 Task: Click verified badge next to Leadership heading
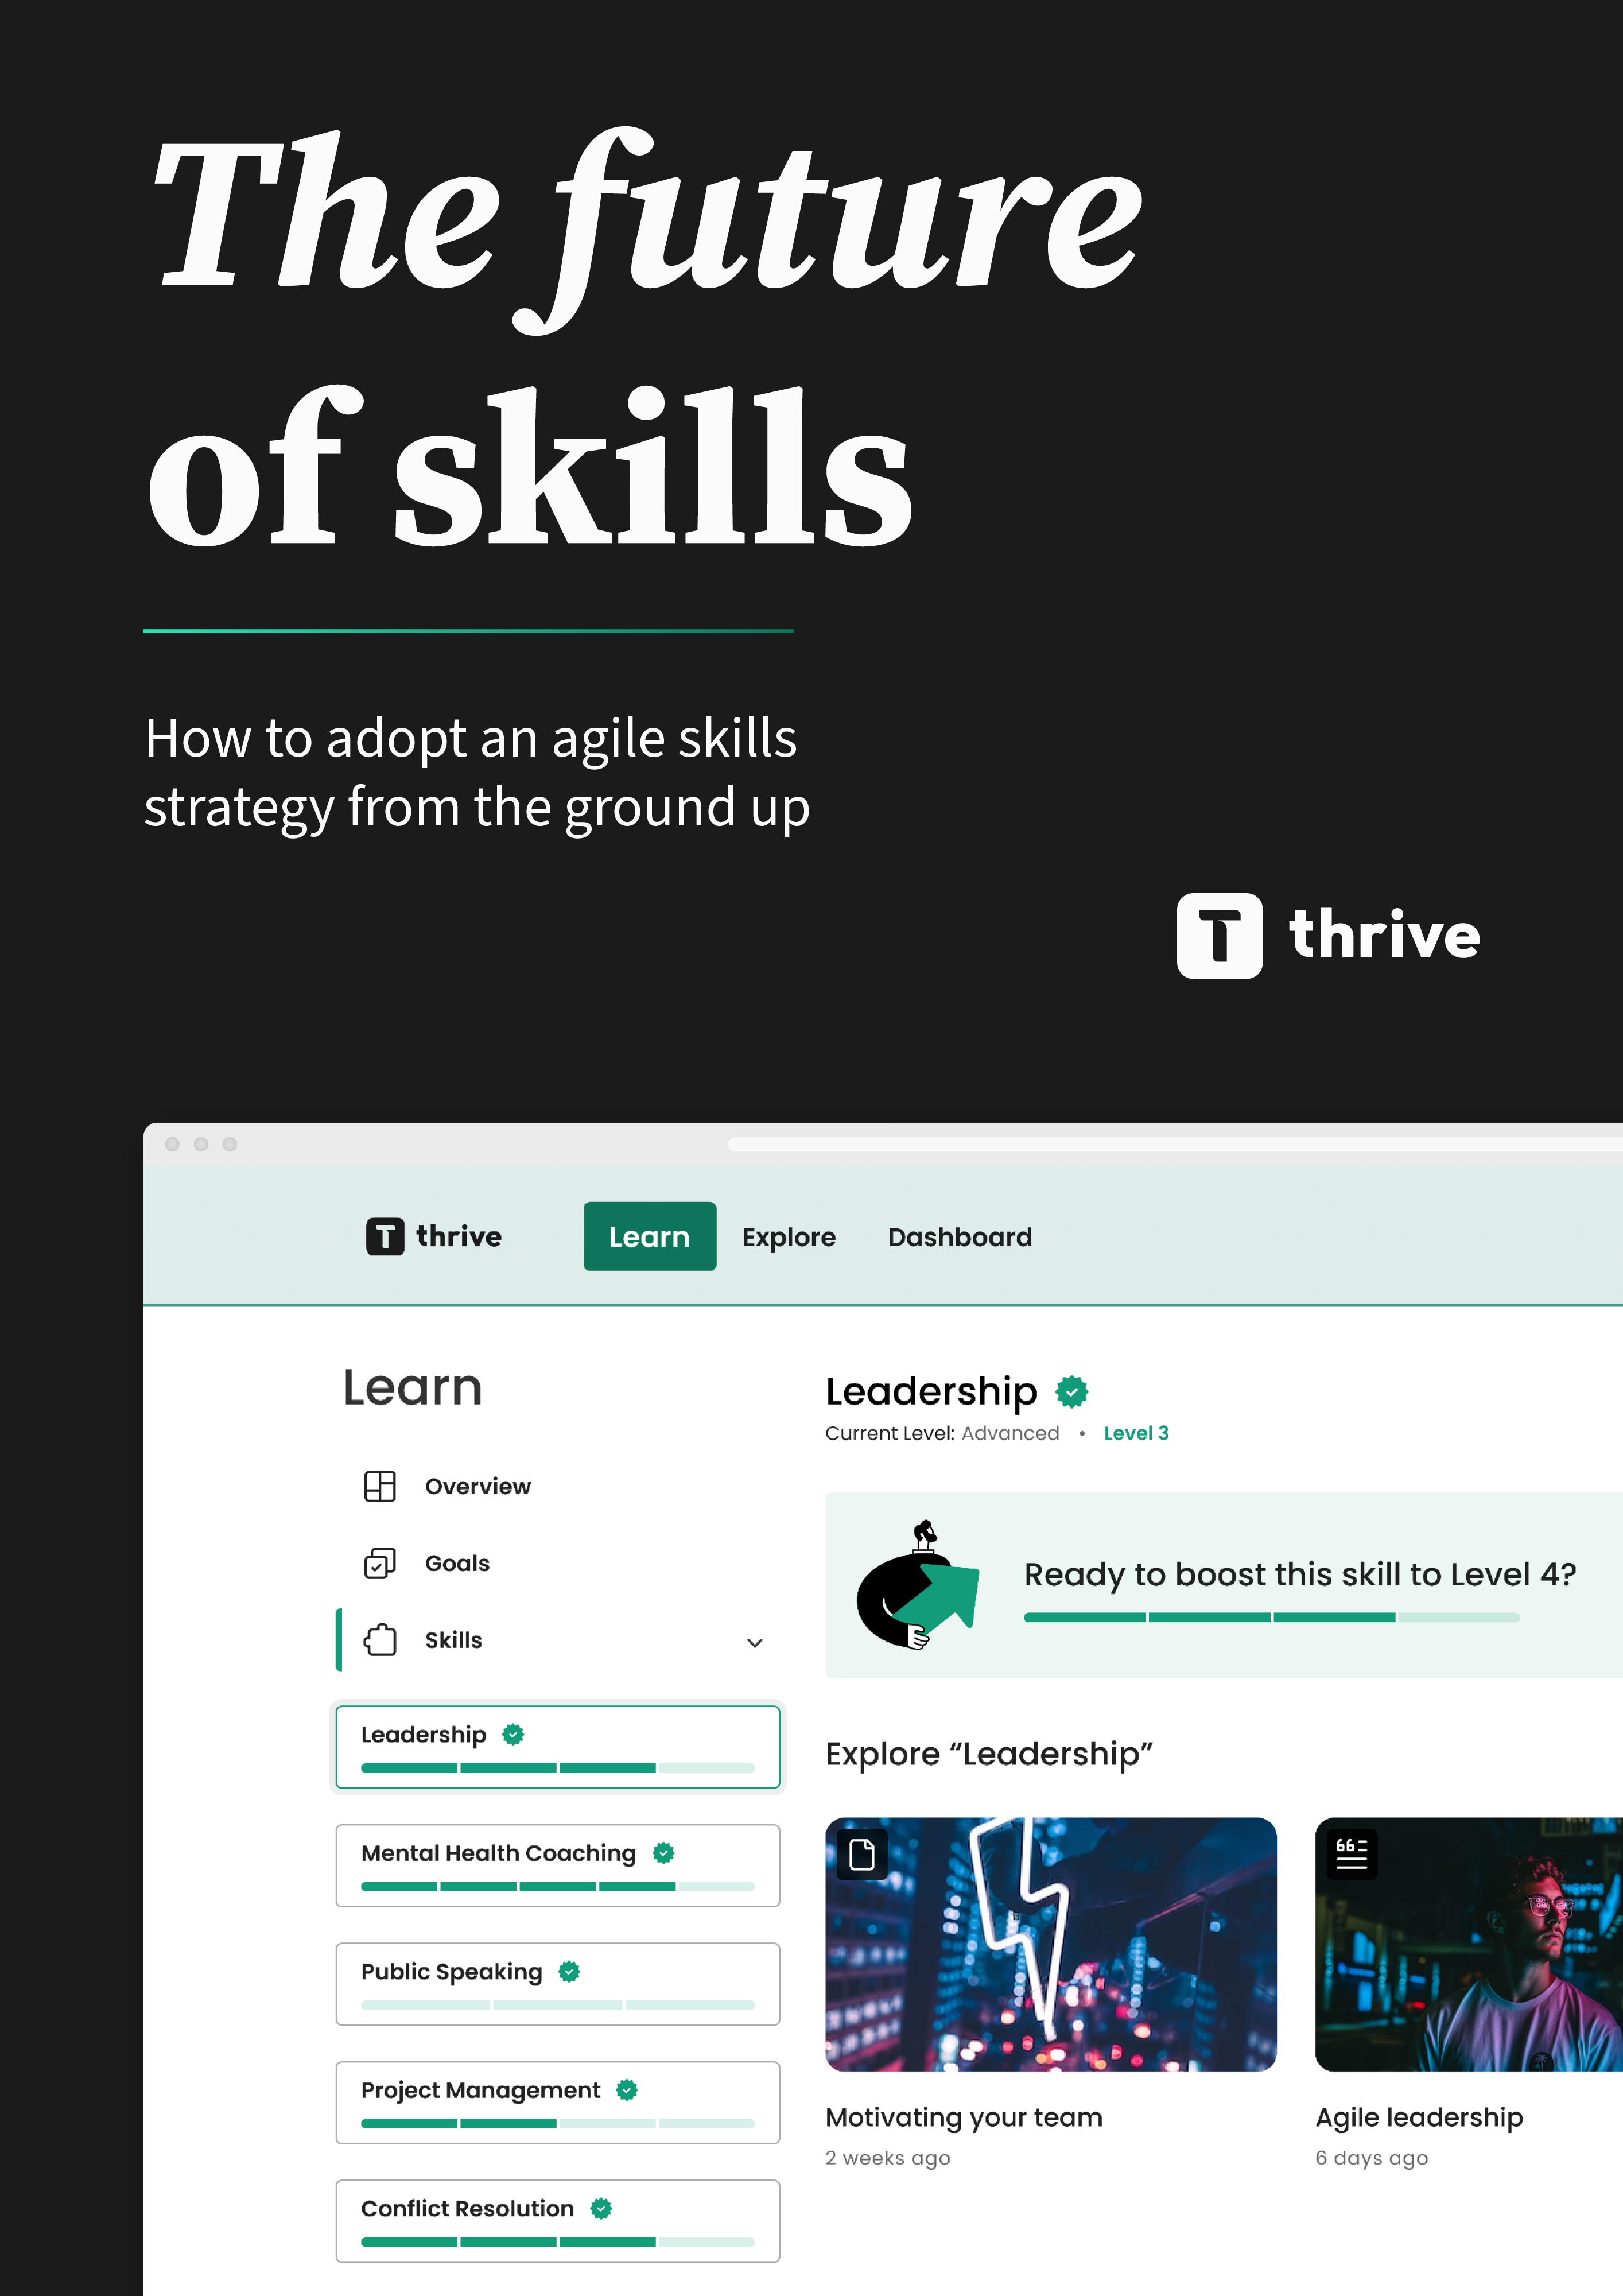[1072, 1391]
